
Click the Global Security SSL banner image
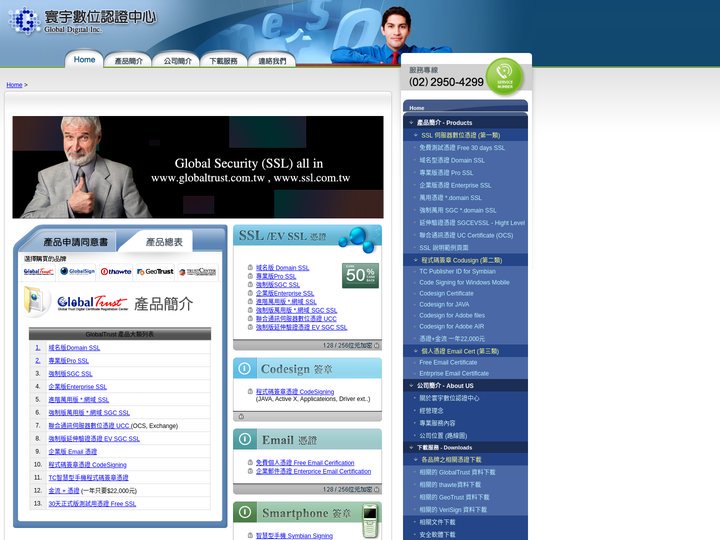[198, 167]
